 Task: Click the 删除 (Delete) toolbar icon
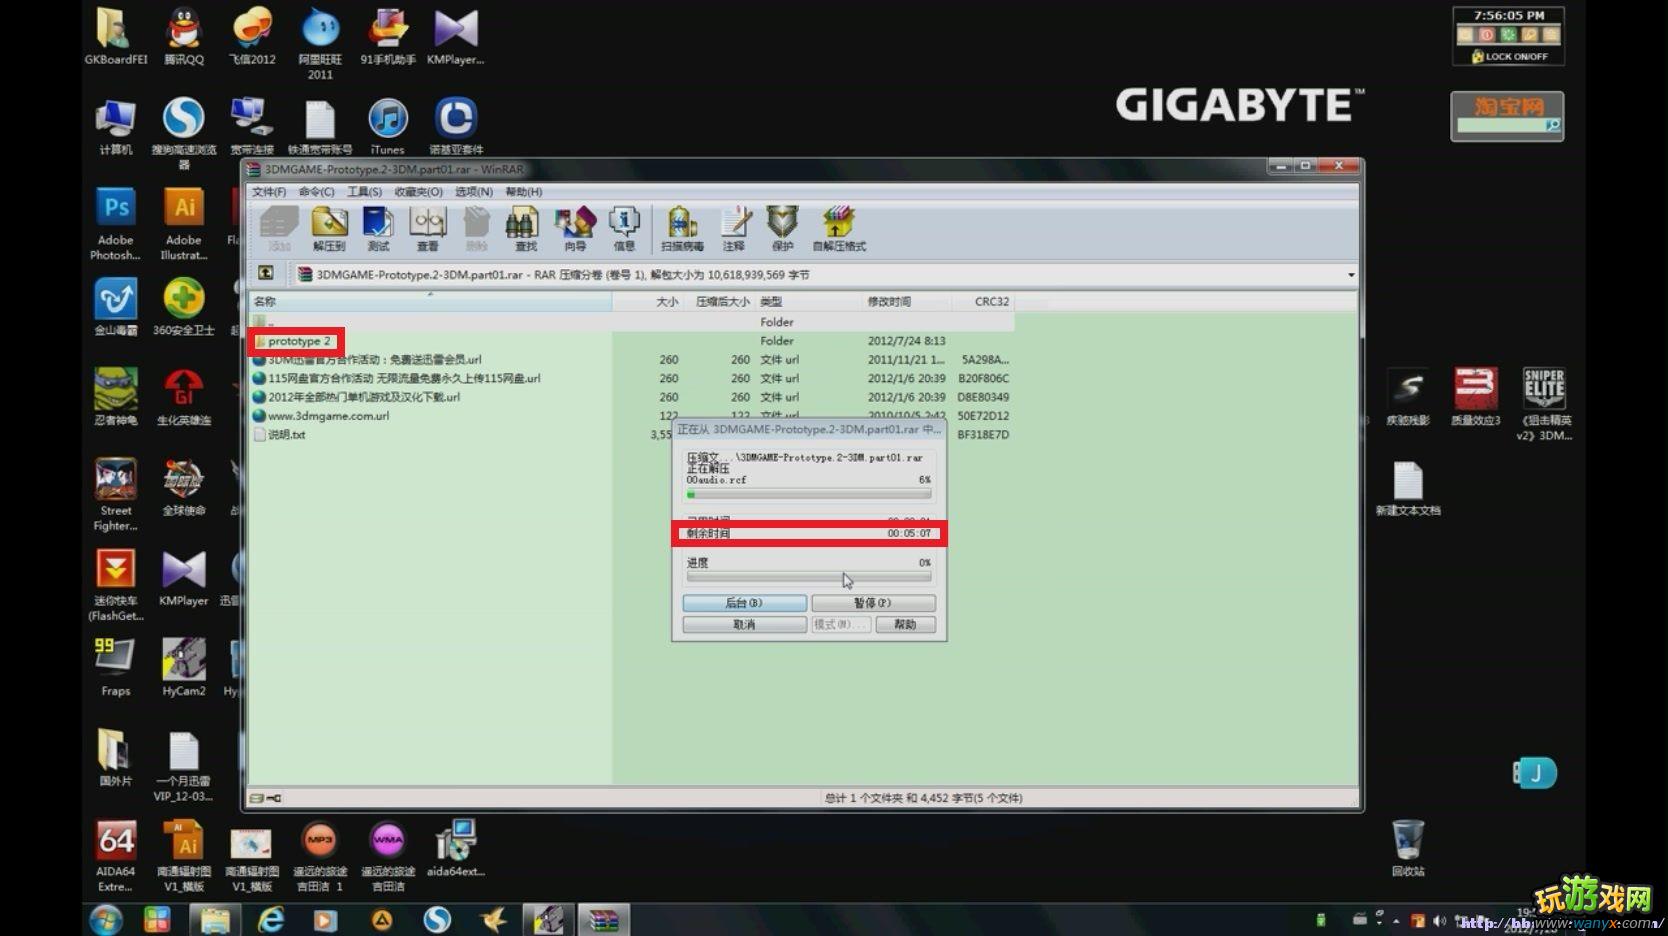click(476, 229)
